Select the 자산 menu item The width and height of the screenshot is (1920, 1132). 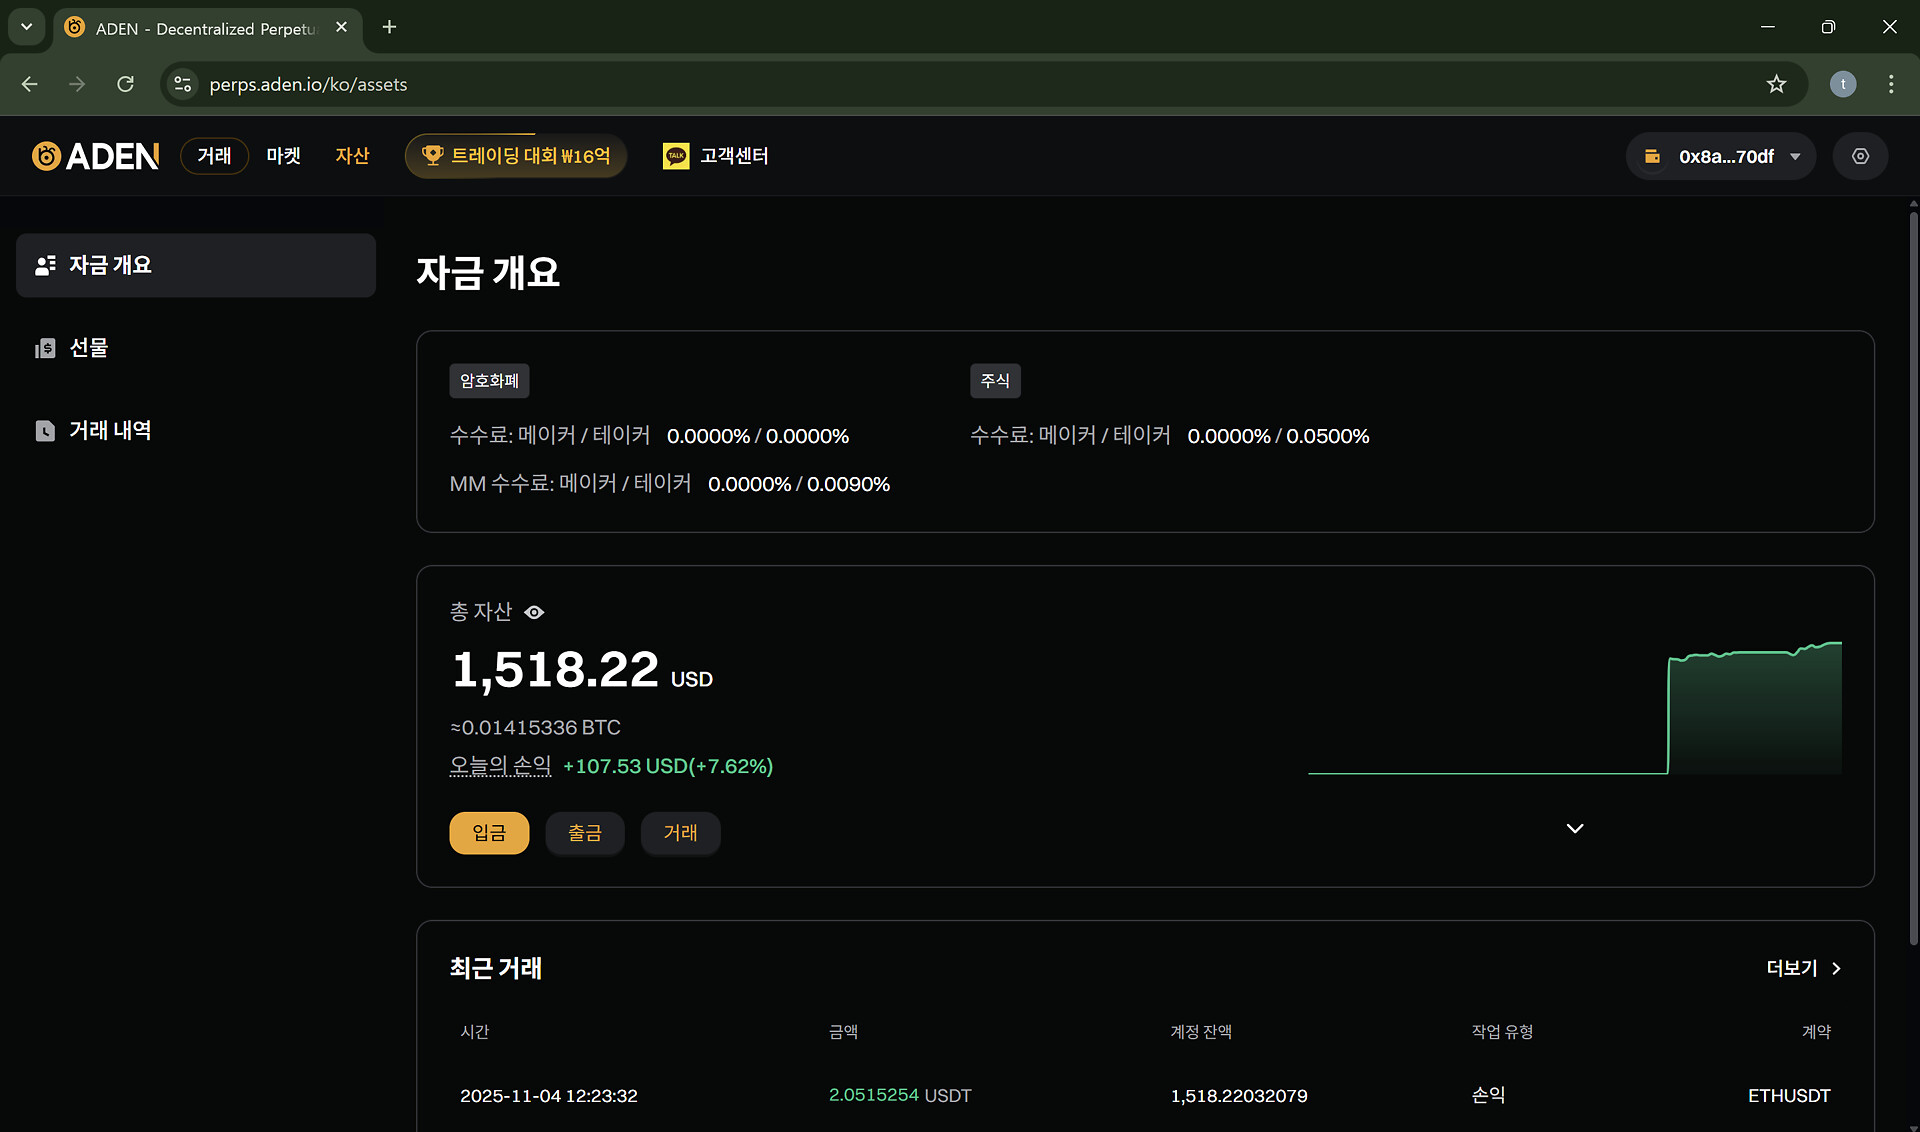point(352,156)
